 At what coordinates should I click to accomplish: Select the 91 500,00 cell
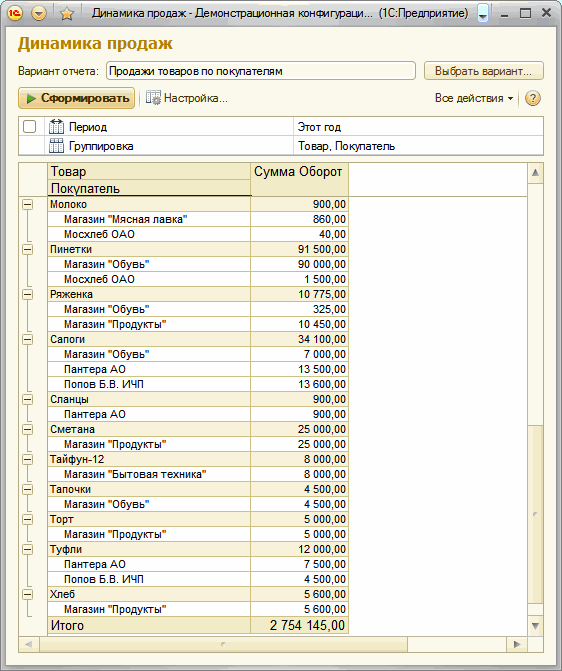[x=299, y=249]
